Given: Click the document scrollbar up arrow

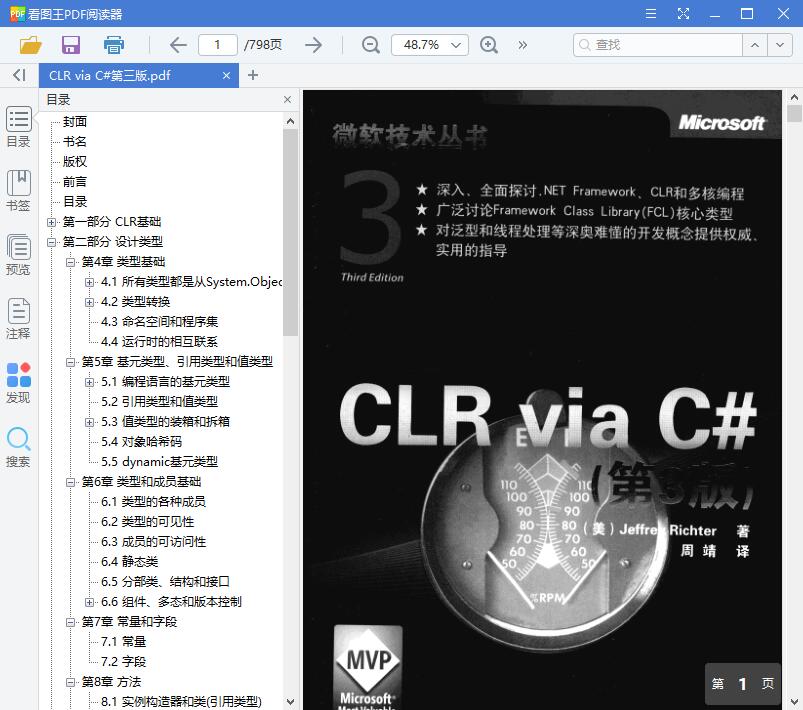Looking at the screenshot, I should 794,97.
